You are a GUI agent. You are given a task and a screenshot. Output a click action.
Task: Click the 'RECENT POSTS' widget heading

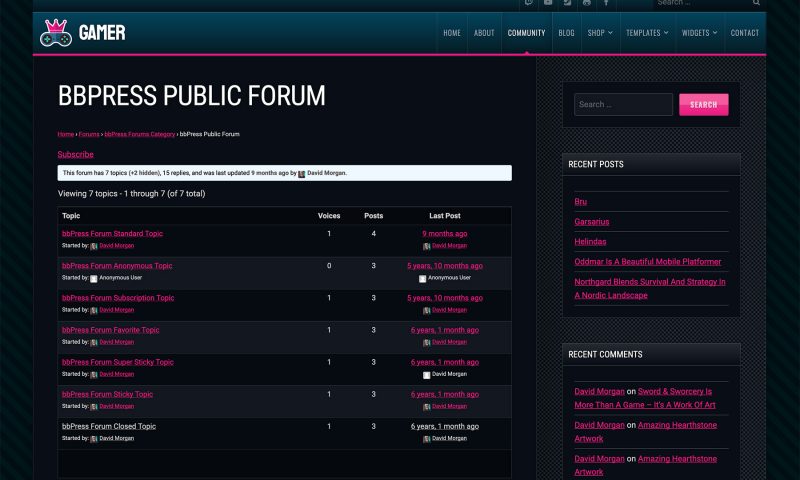596,164
